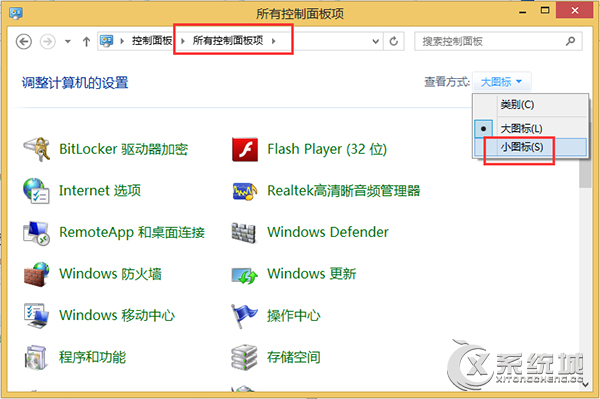
Task: Open the Windows Defender wall icon
Action: tap(244, 233)
